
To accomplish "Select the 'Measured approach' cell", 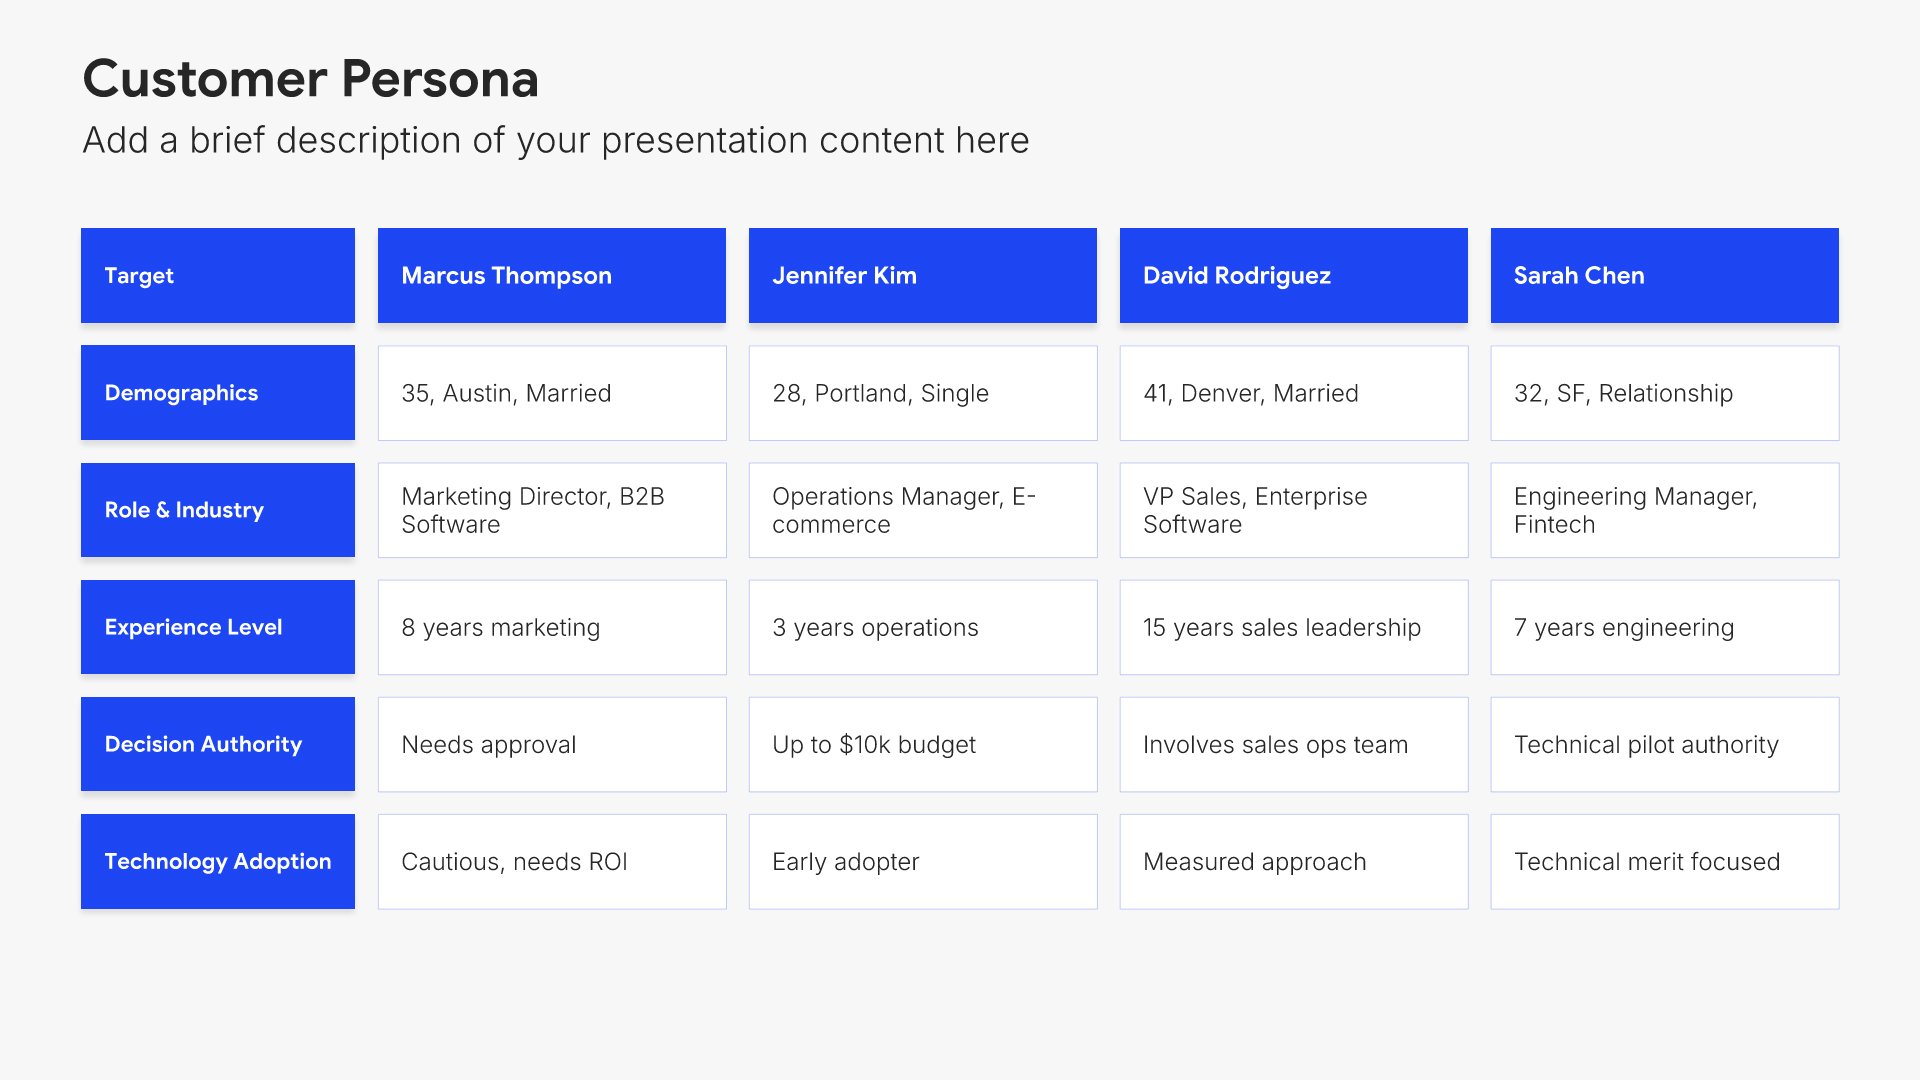I will click(x=1294, y=861).
